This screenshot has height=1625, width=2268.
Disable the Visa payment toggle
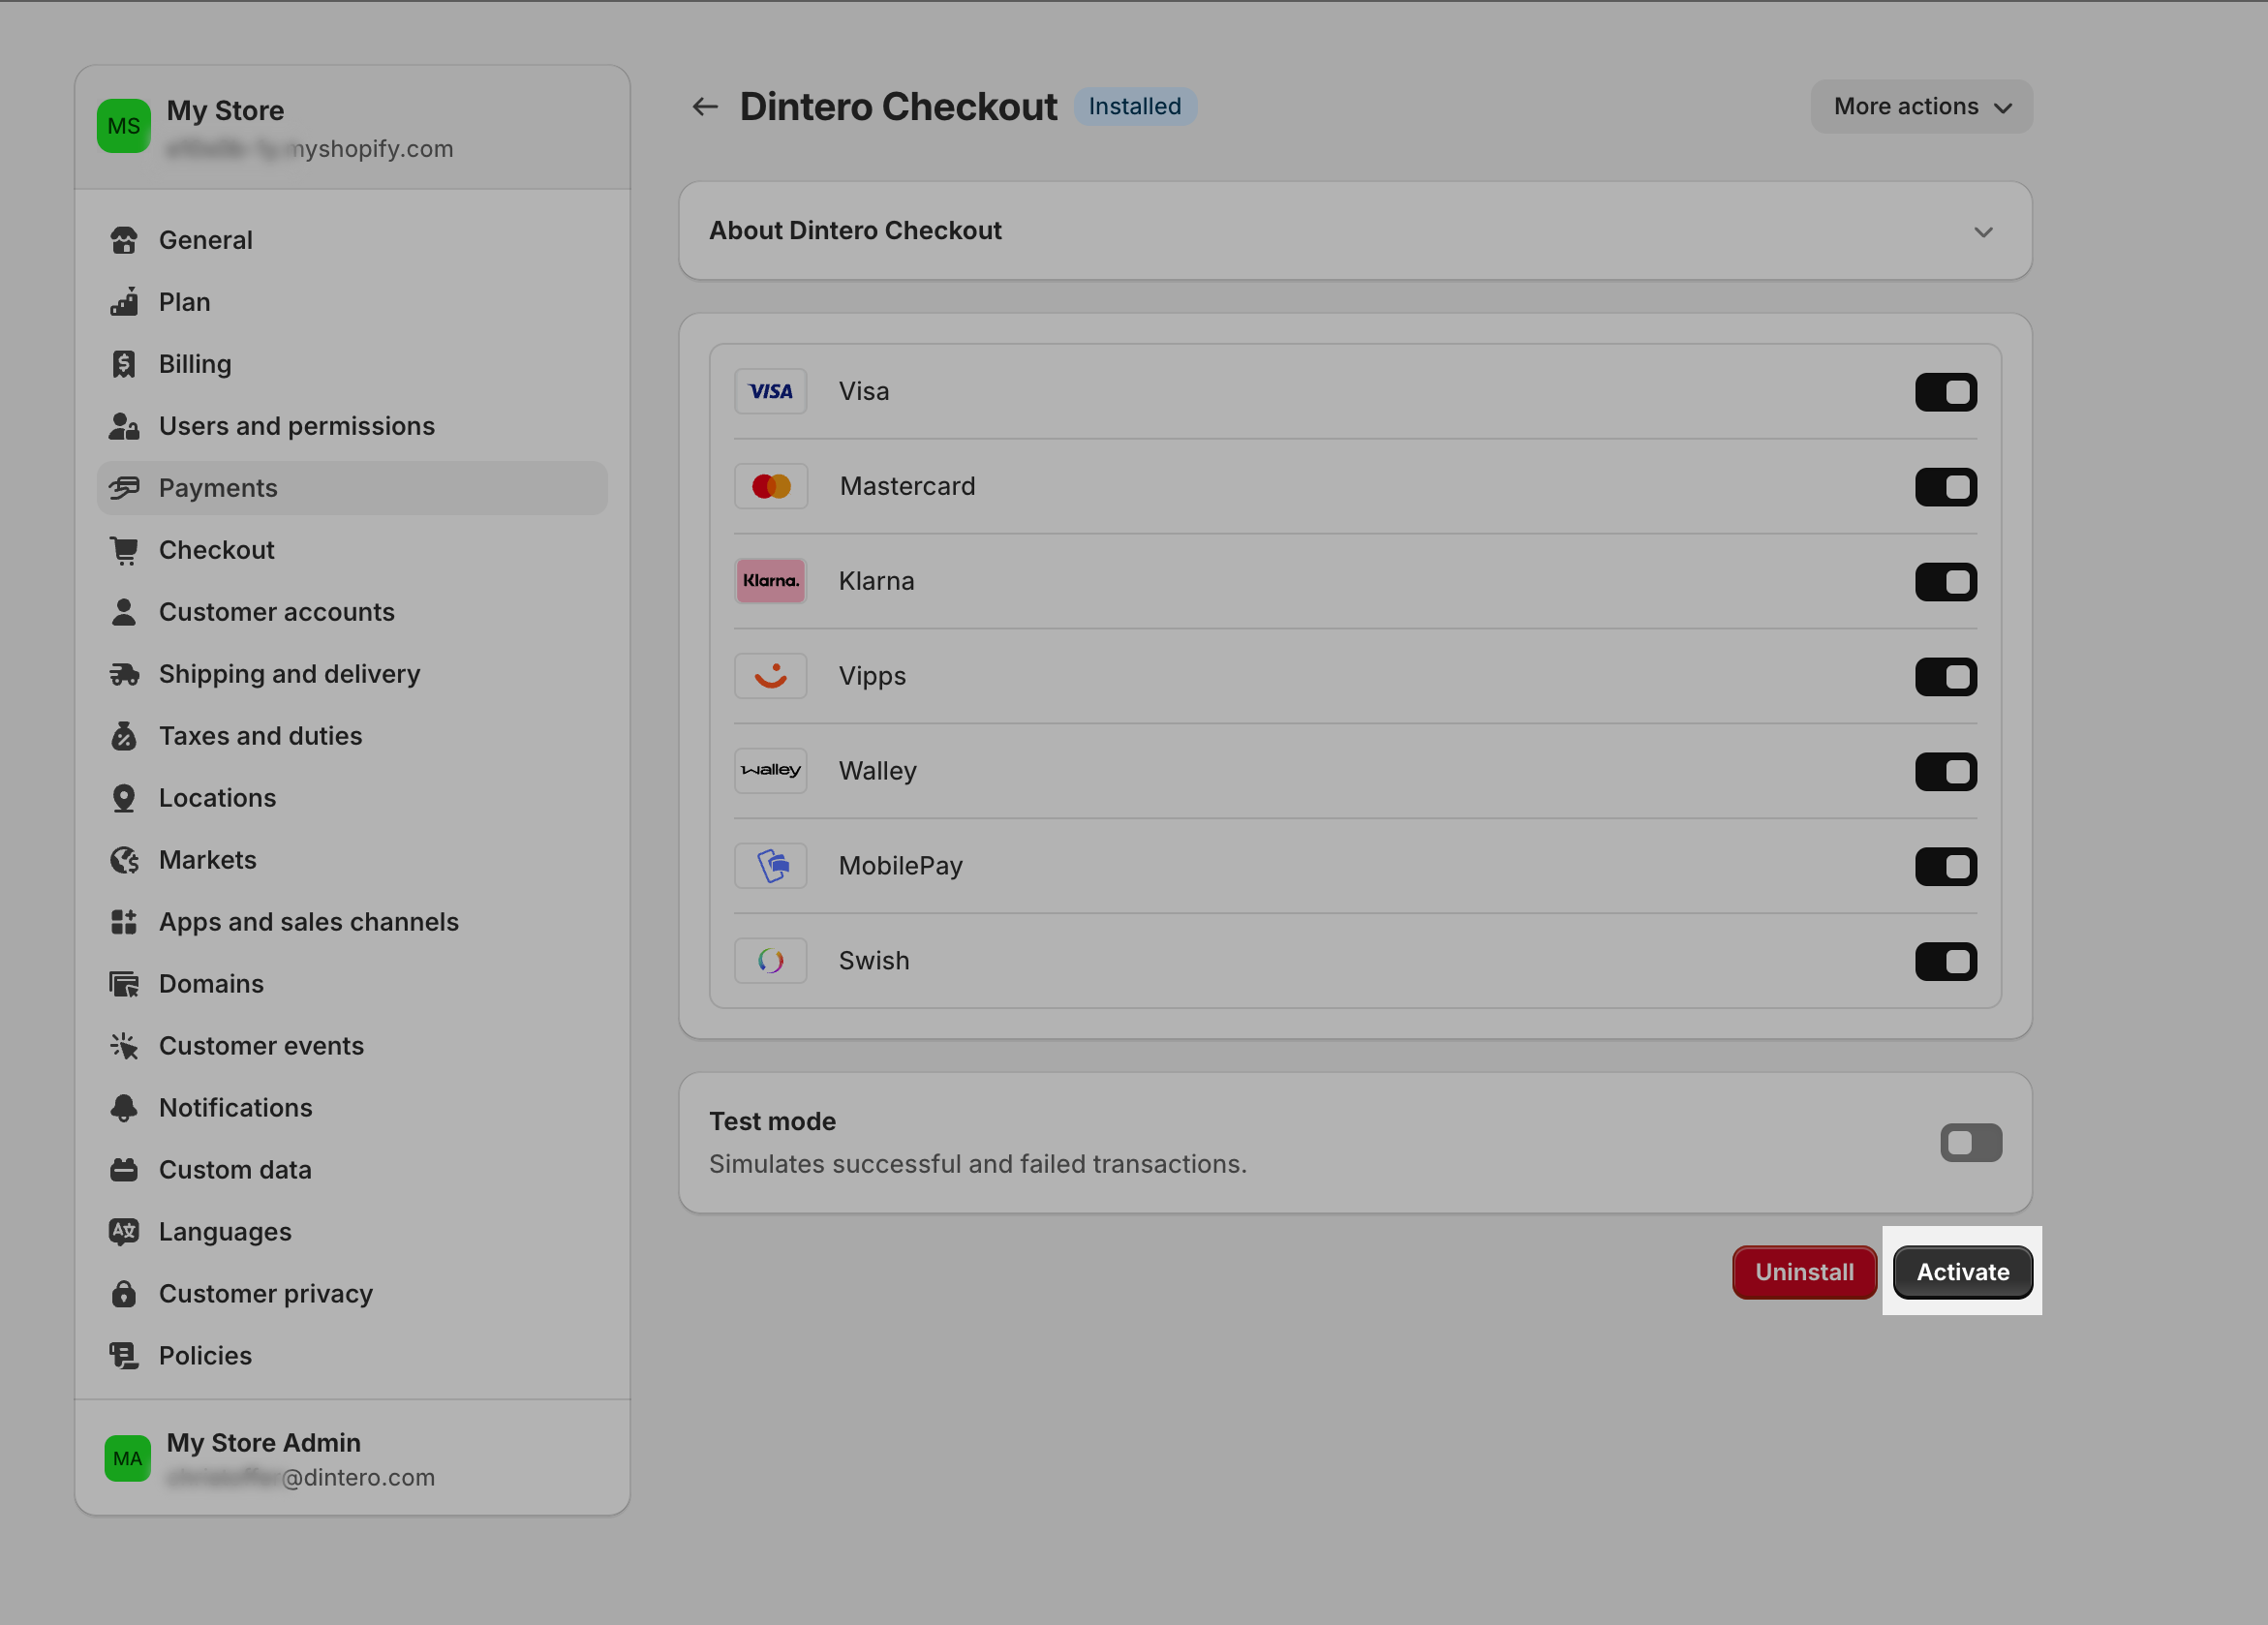pyautogui.click(x=1946, y=392)
